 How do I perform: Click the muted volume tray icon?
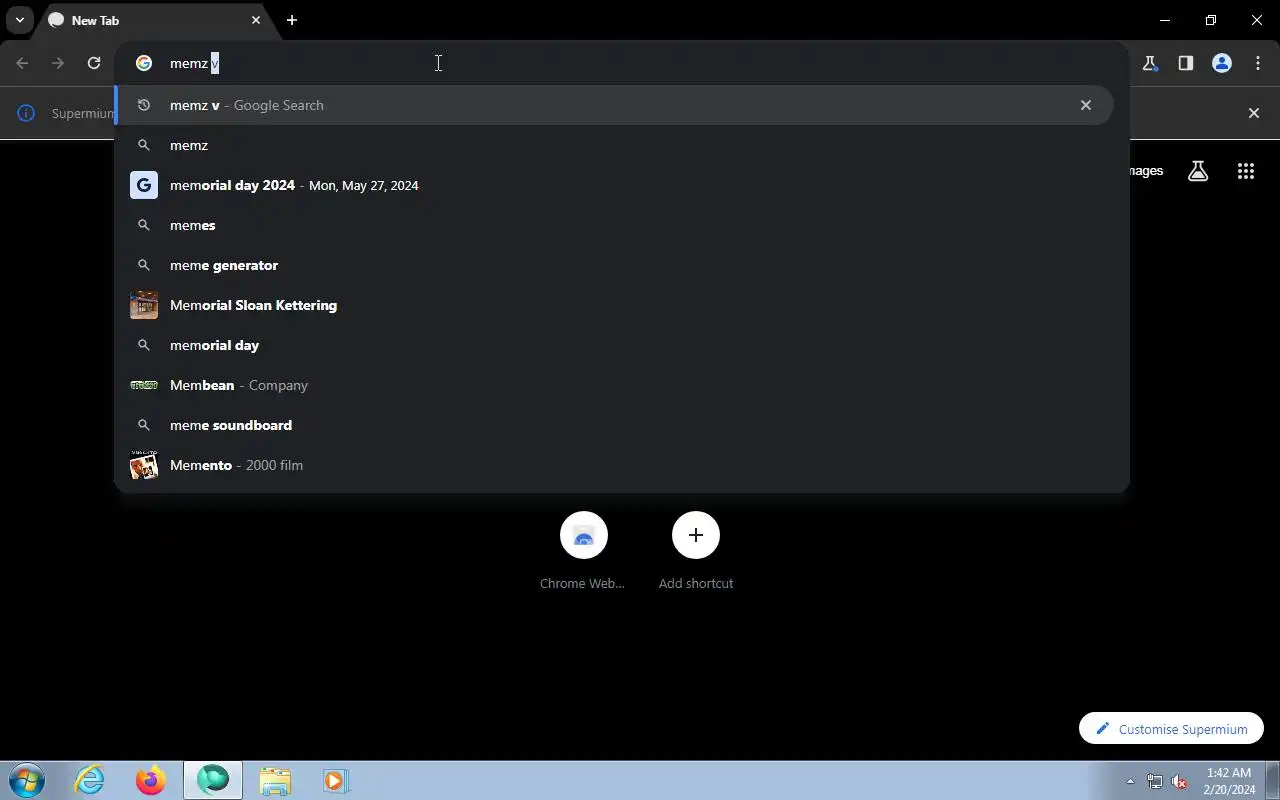pyautogui.click(x=1180, y=781)
